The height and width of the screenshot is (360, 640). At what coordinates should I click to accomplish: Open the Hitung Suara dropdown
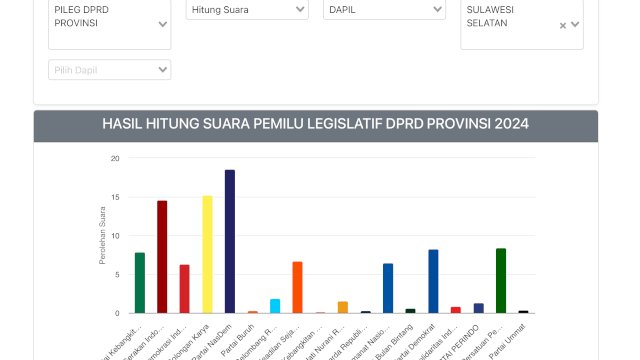247,10
